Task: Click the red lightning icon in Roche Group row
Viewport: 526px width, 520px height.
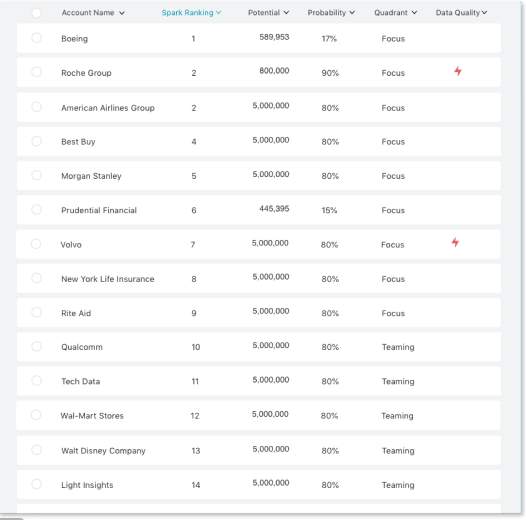Action: [x=458, y=71]
